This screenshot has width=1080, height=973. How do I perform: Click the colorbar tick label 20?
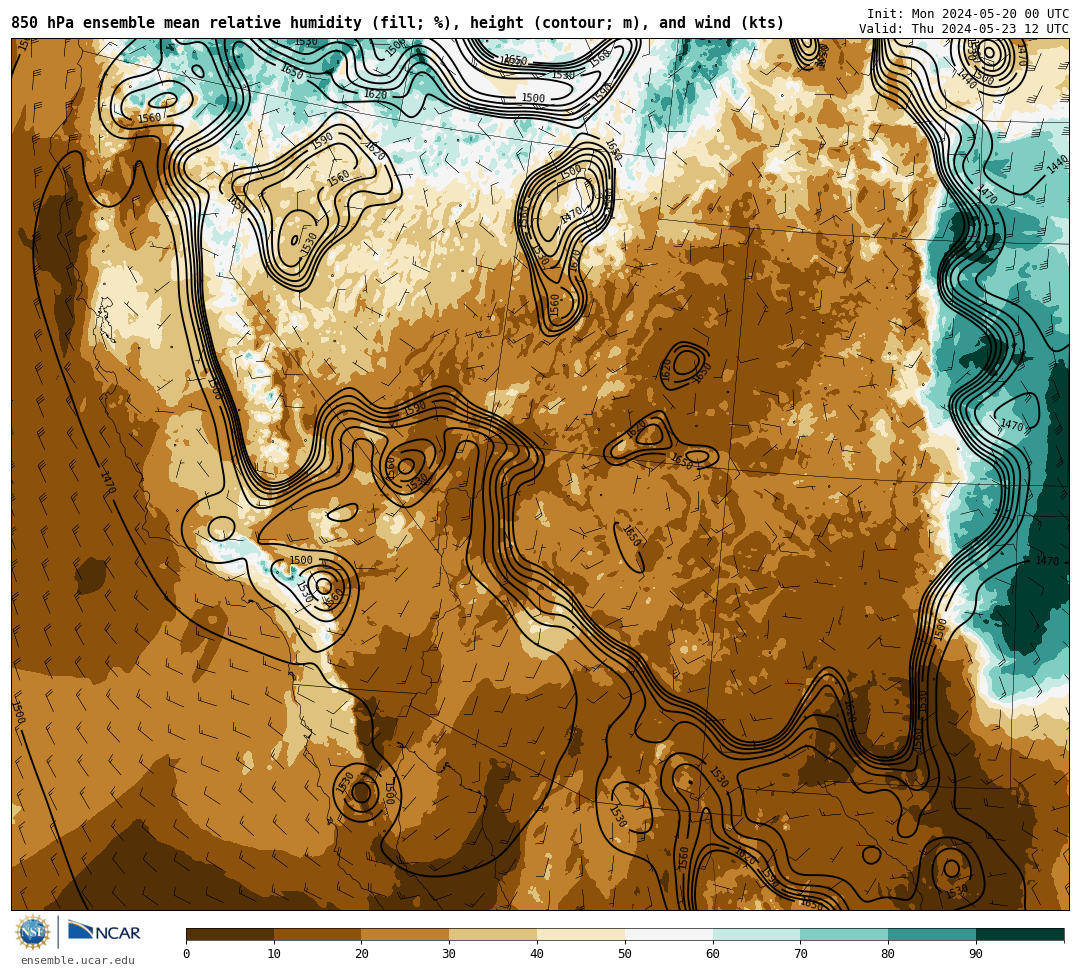[362, 954]
